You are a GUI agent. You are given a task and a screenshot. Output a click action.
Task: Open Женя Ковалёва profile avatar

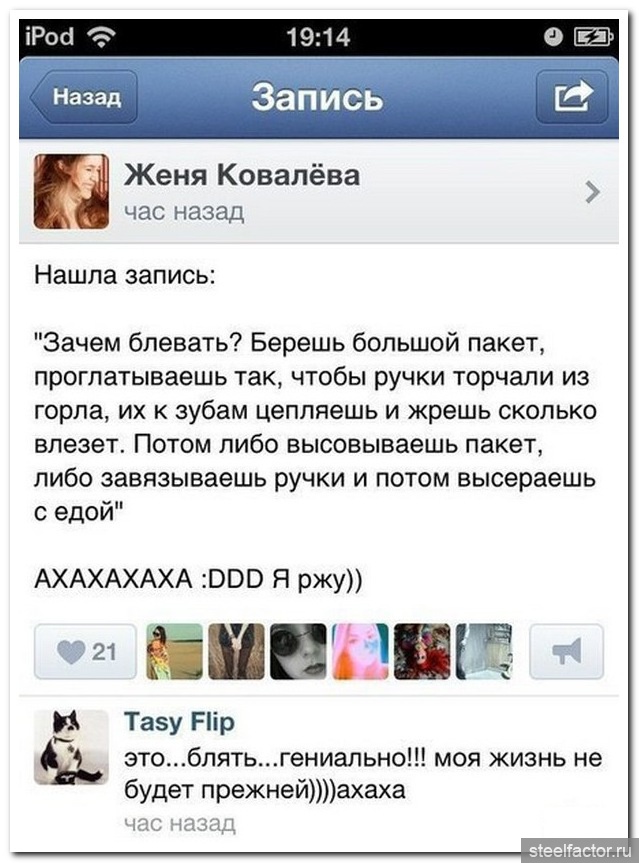71,192
